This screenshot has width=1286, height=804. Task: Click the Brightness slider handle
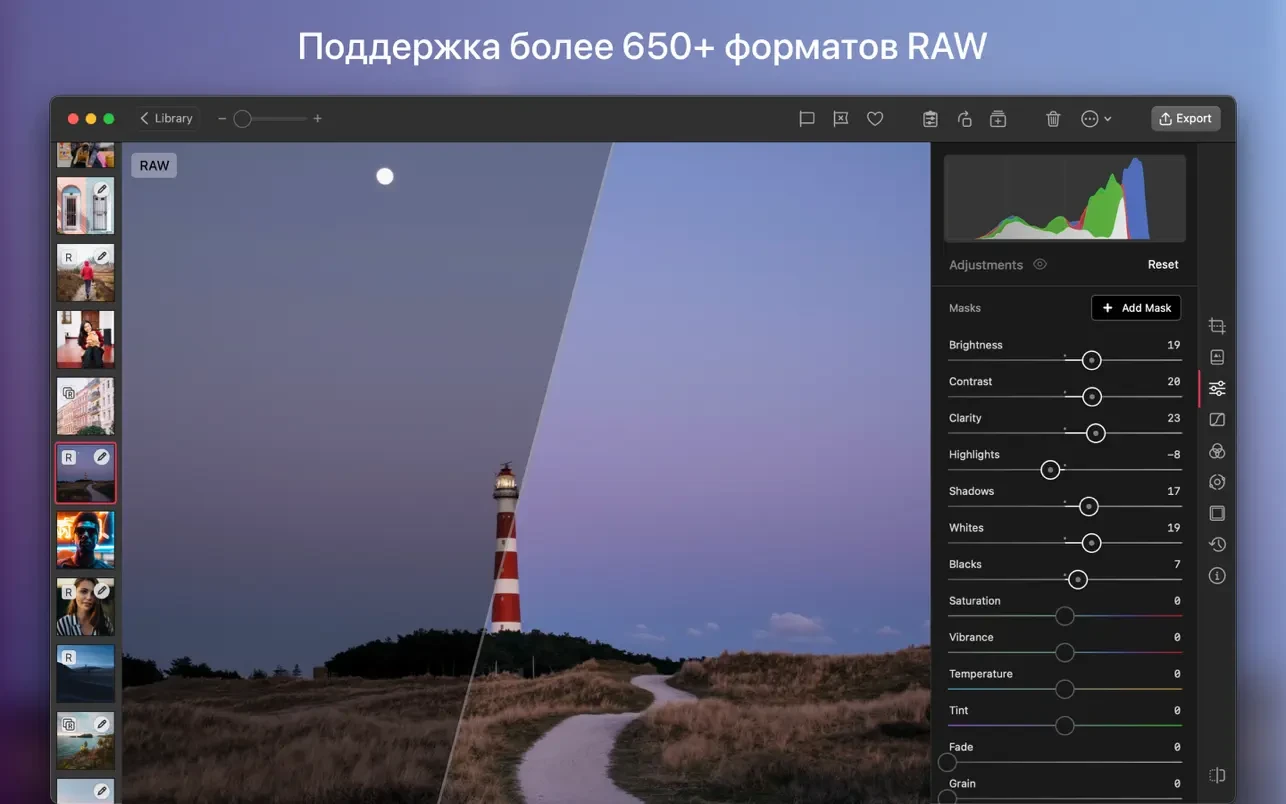[1092, 360]
